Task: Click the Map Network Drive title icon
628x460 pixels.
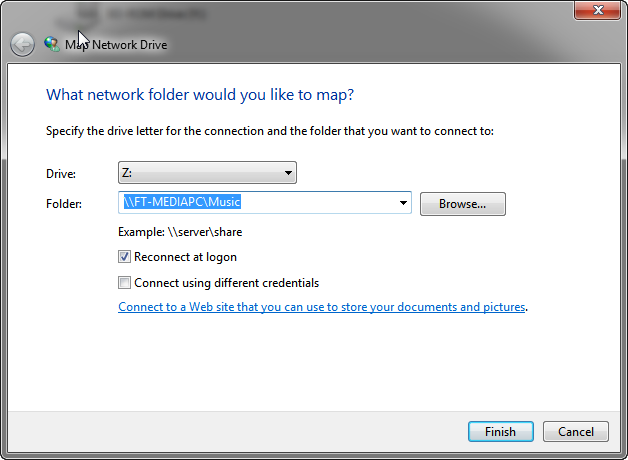Action: 52,44
